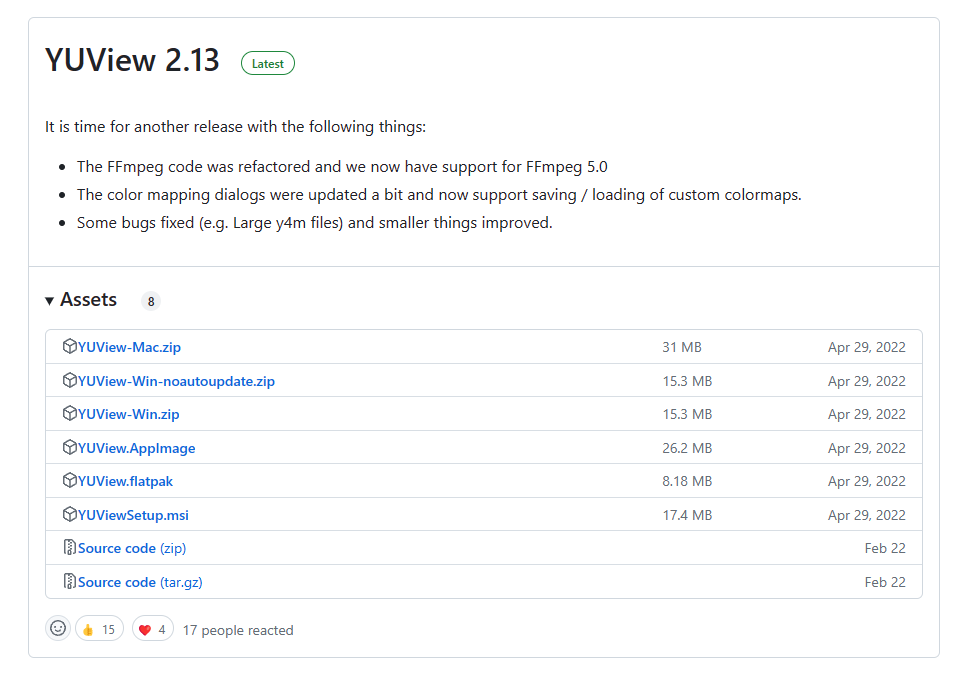Click the package icon beside YUView-Mac.zip

(x=69, y=346)
